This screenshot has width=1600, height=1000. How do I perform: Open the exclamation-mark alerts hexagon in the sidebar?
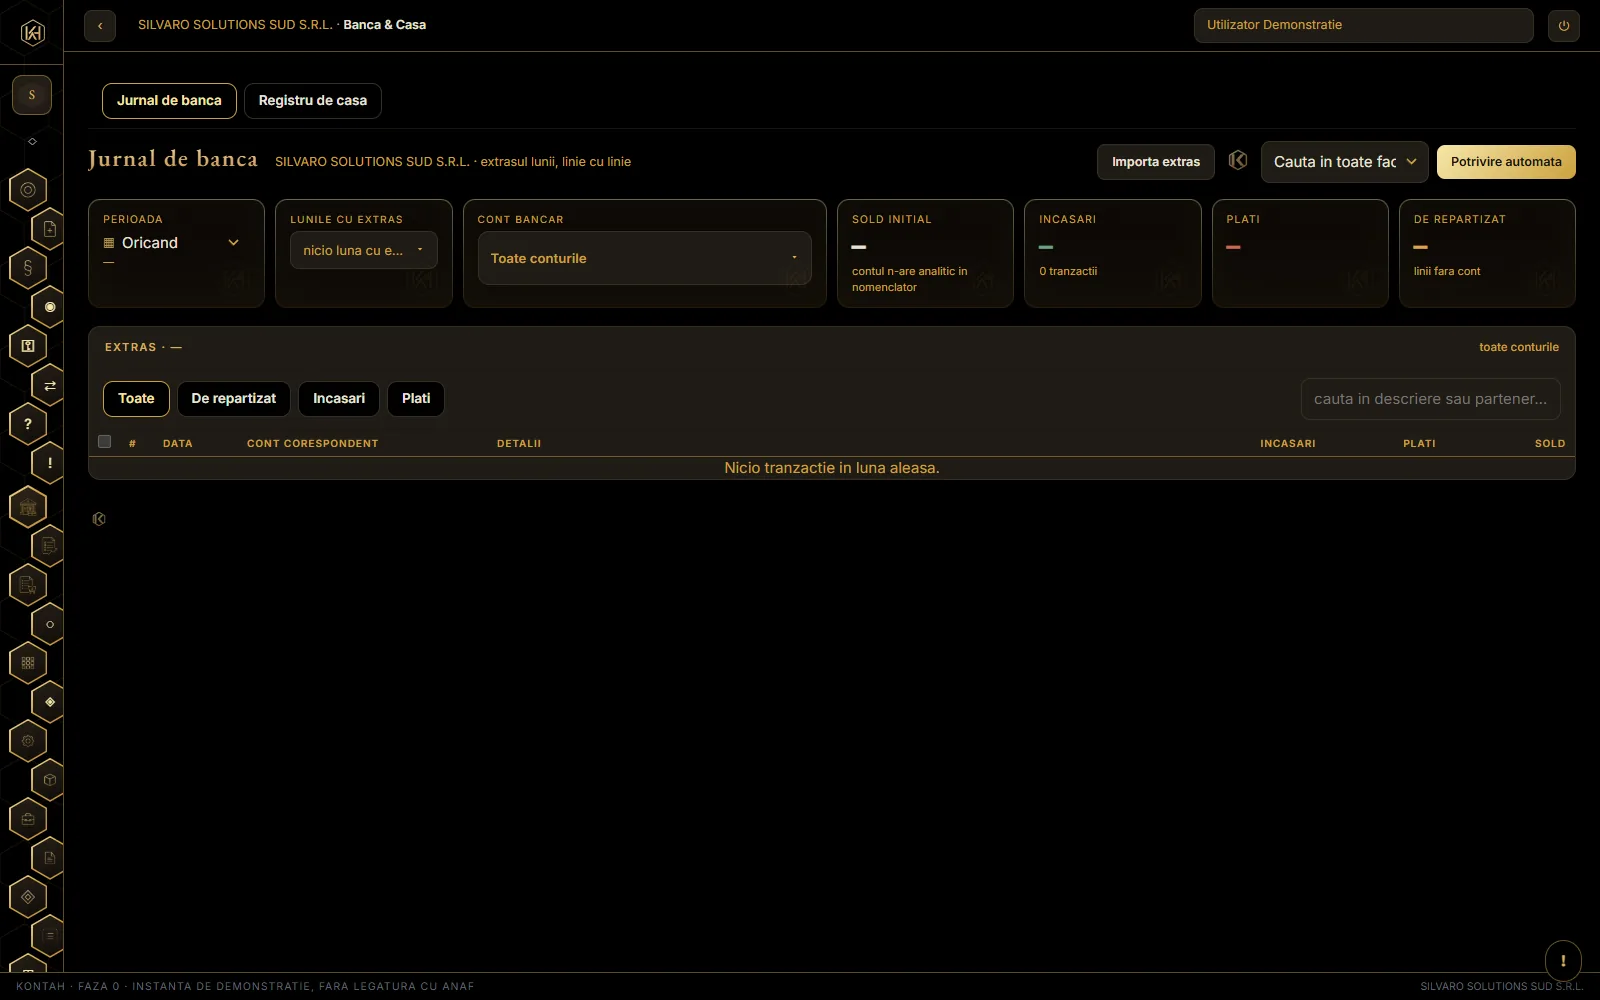[x=49, y=463]
